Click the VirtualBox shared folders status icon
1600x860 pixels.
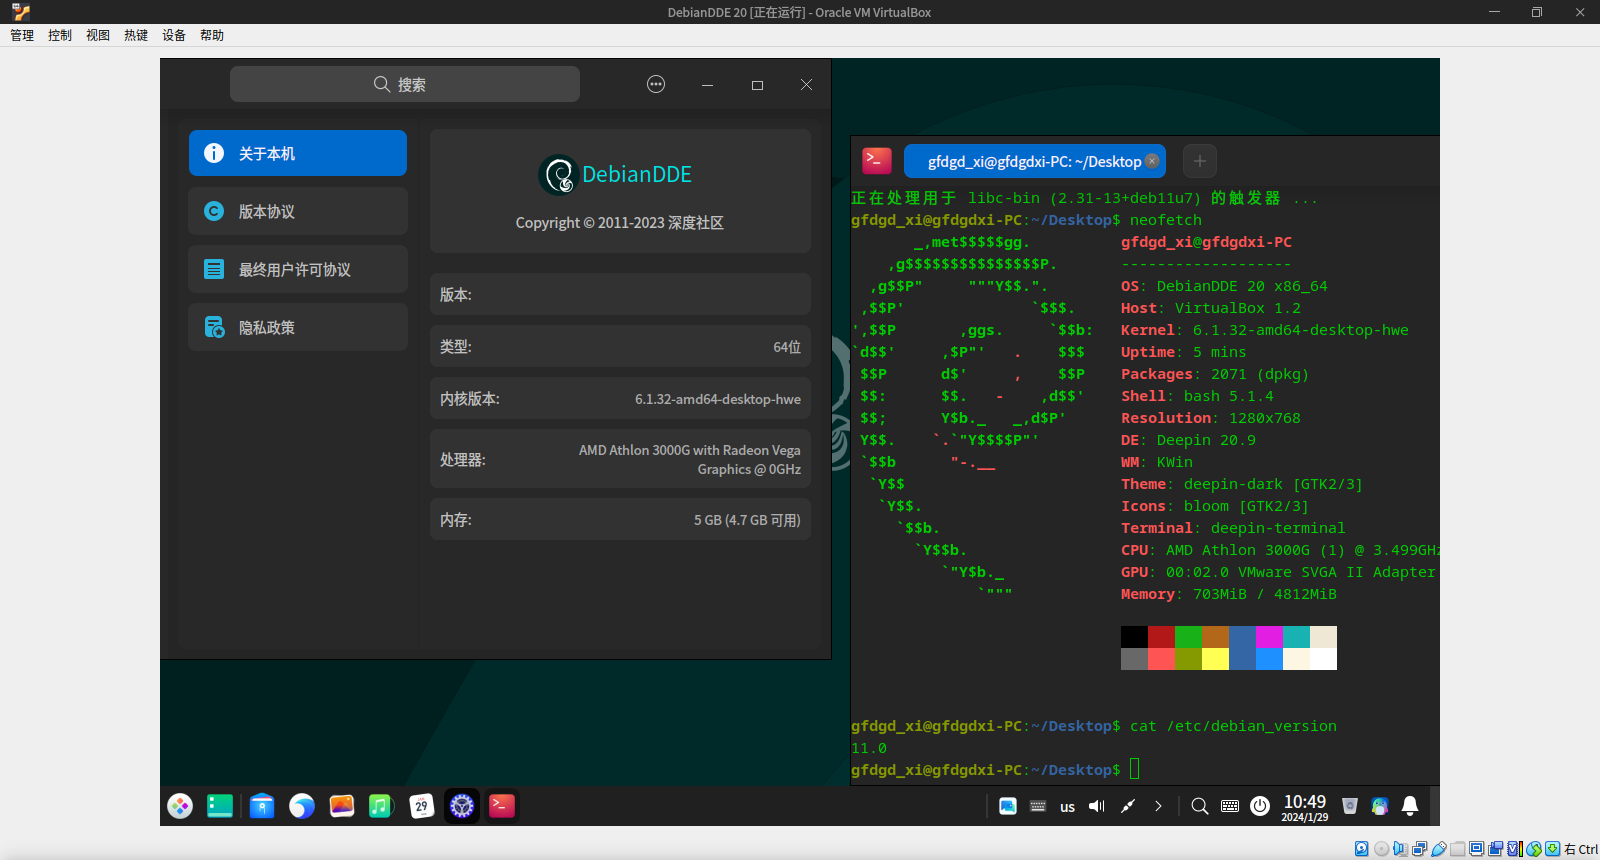click(x=1458, y=849)
